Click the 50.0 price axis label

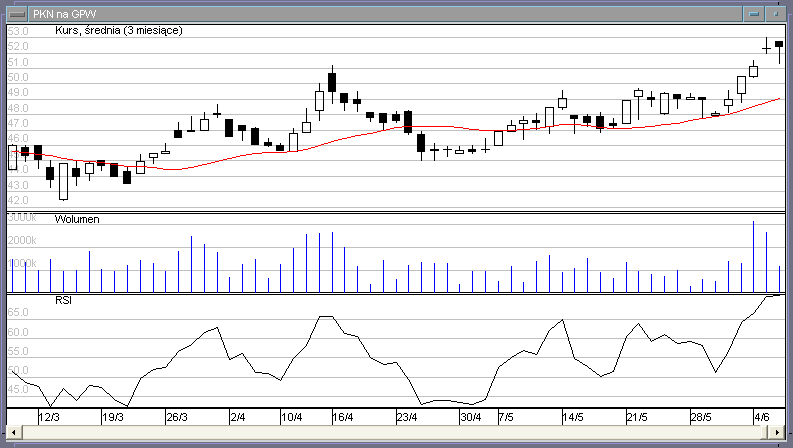click(x=18, y=77)
